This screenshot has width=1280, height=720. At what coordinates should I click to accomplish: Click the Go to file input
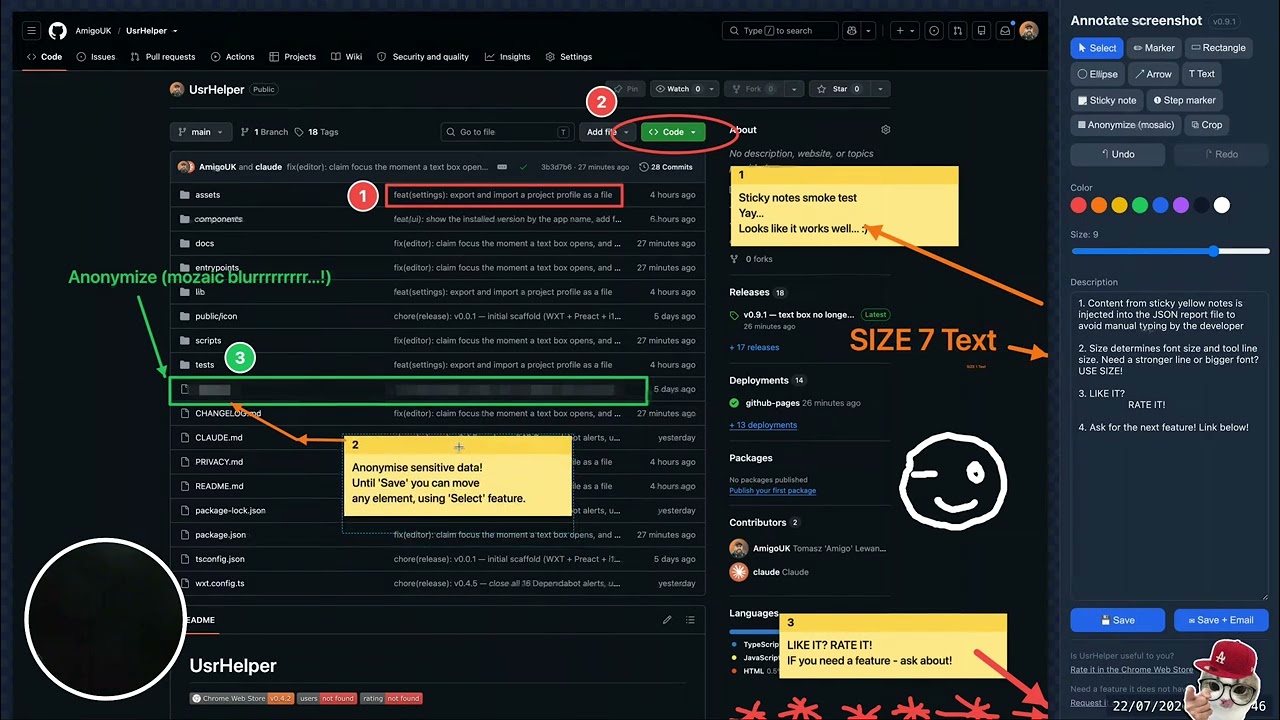[506, 132]
